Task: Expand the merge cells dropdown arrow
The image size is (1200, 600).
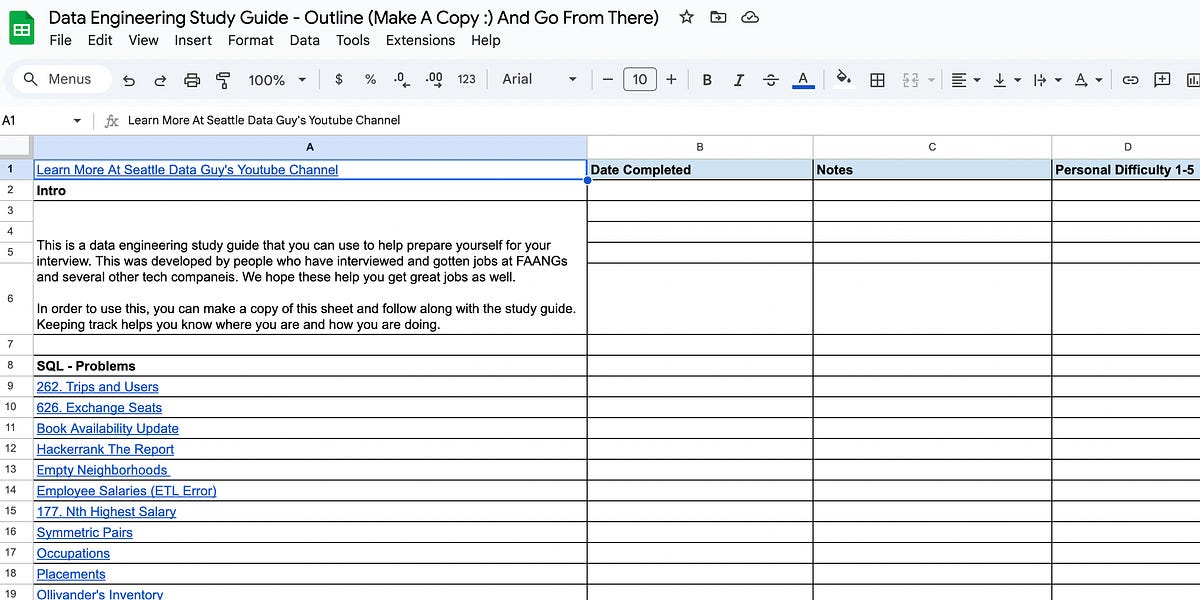Action: [x=932, y=80]
